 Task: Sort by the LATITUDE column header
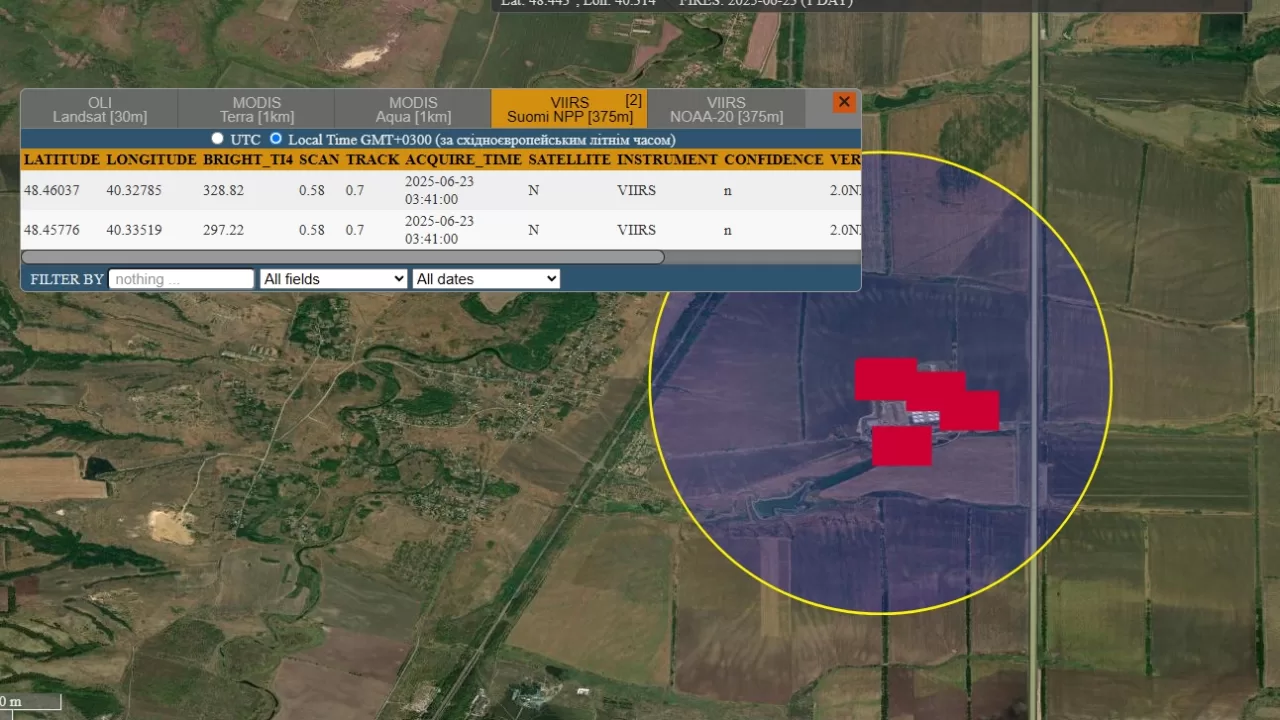[x=62, y=160]
